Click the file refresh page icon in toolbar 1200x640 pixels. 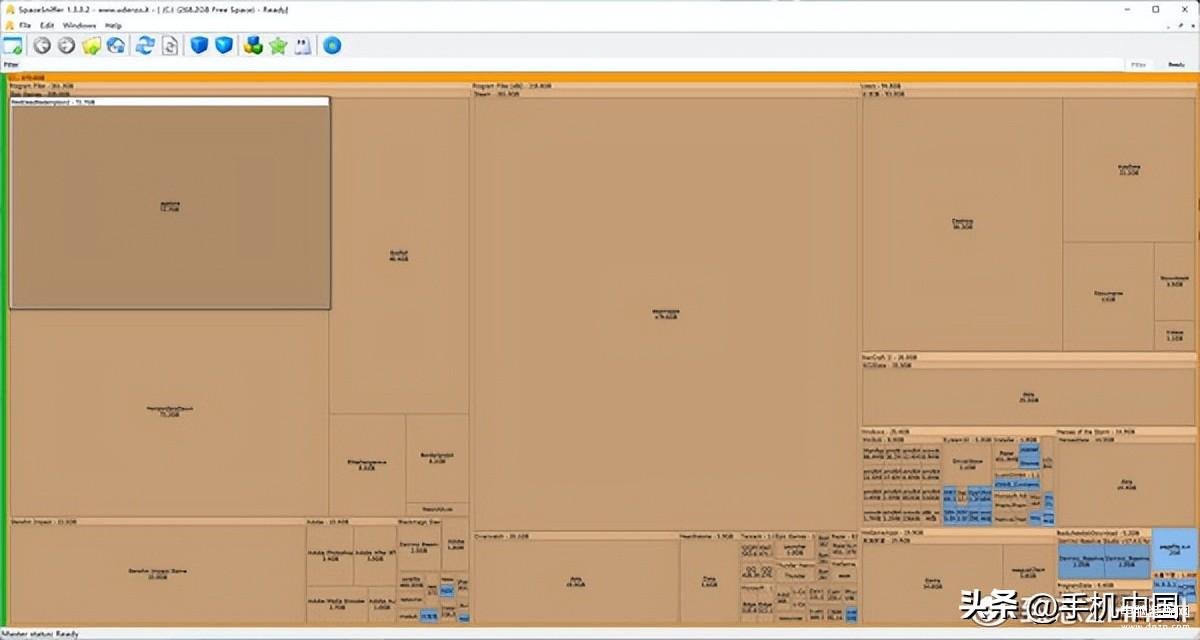170,45
